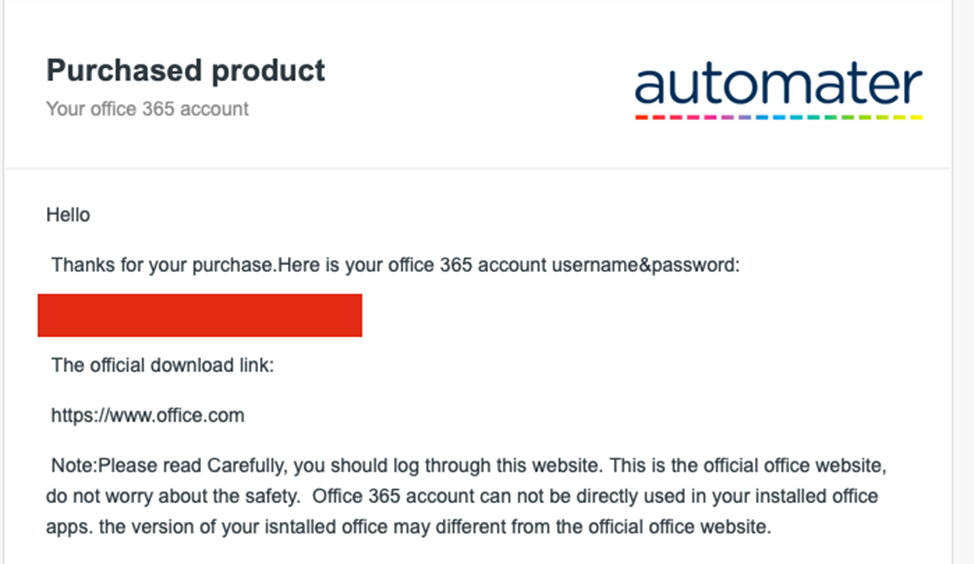Click the red redacted credentials box
This screenshot has width=974, height=564.
200,316
